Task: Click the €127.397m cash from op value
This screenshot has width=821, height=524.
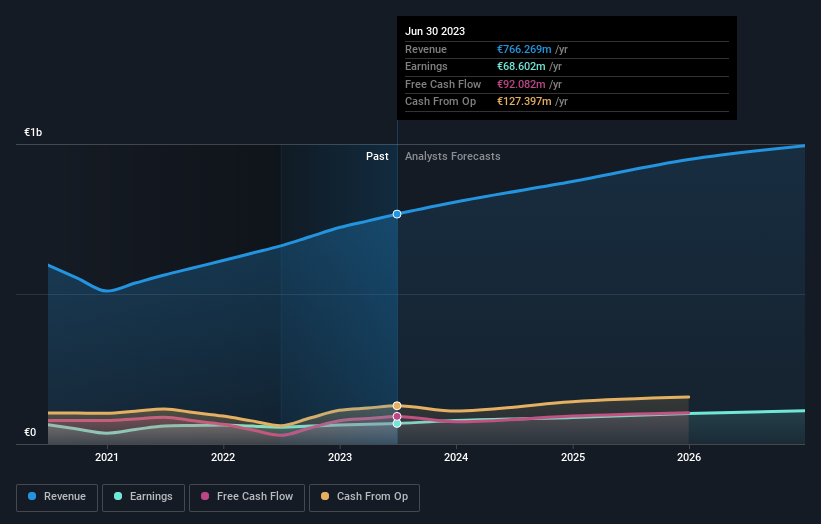Action: 524,102
